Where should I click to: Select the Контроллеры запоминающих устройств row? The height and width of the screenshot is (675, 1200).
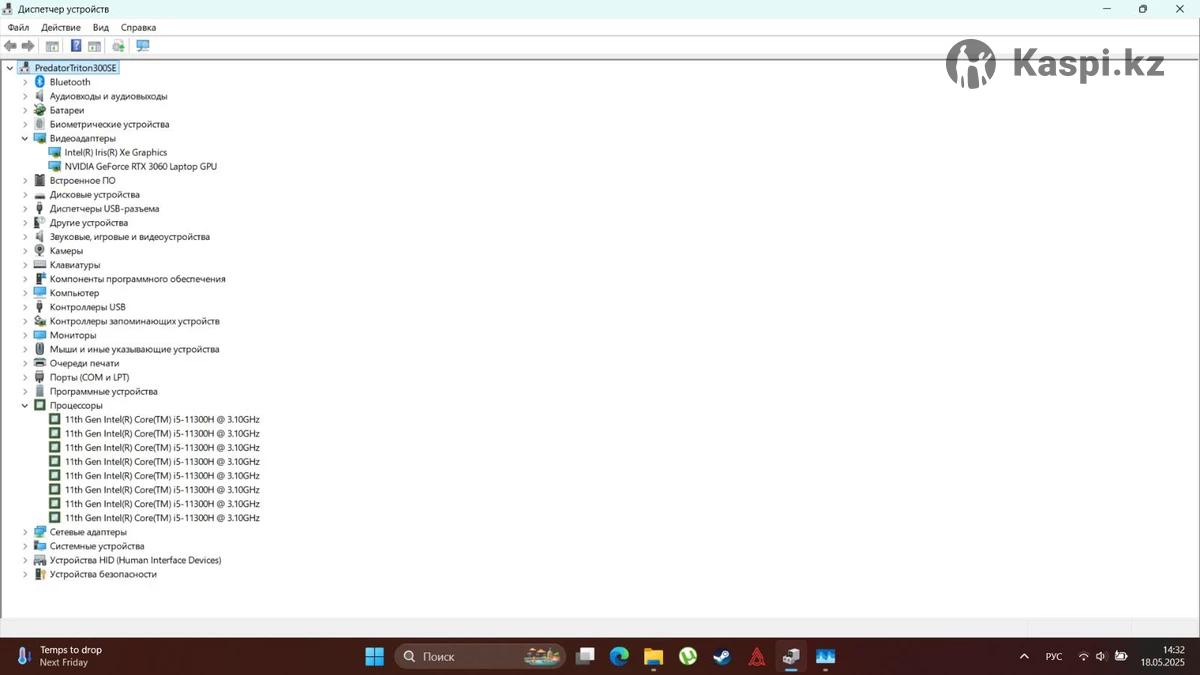pyautogui.click(x=135, y=321)
